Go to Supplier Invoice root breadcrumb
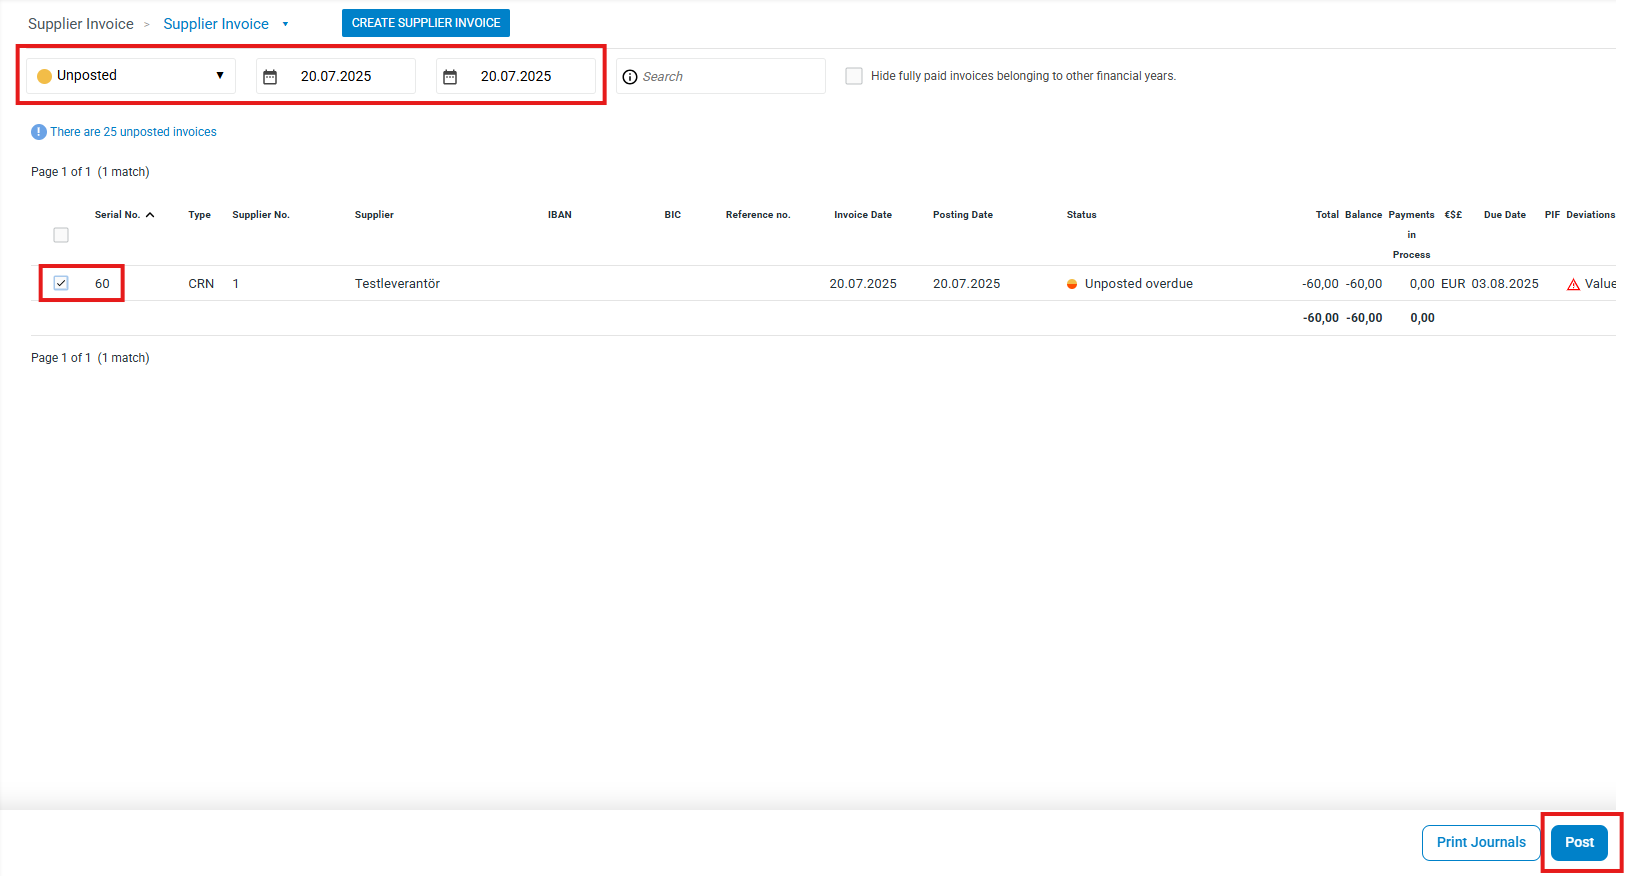1625x876 pixels. pos(81,24)
